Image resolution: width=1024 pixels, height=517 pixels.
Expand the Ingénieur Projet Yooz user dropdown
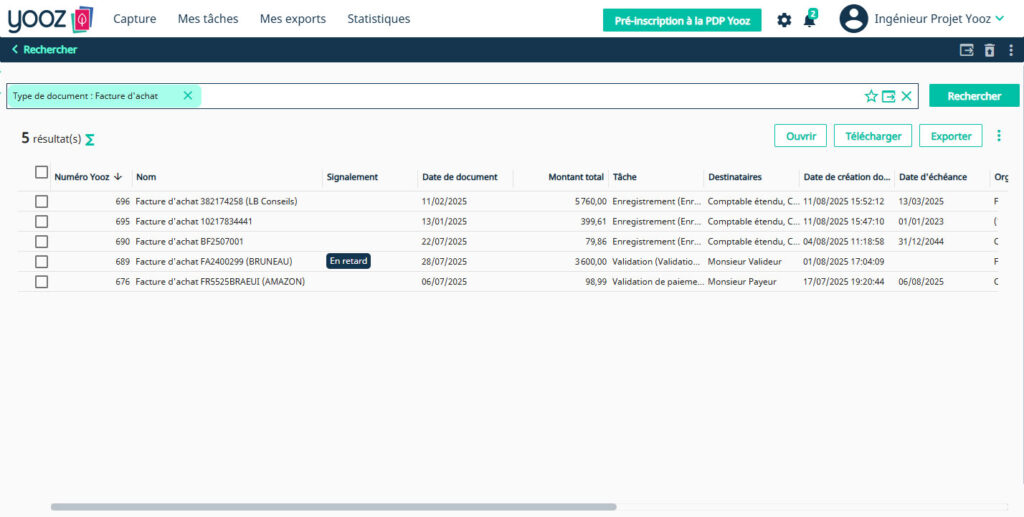click(x=999, y=19)
